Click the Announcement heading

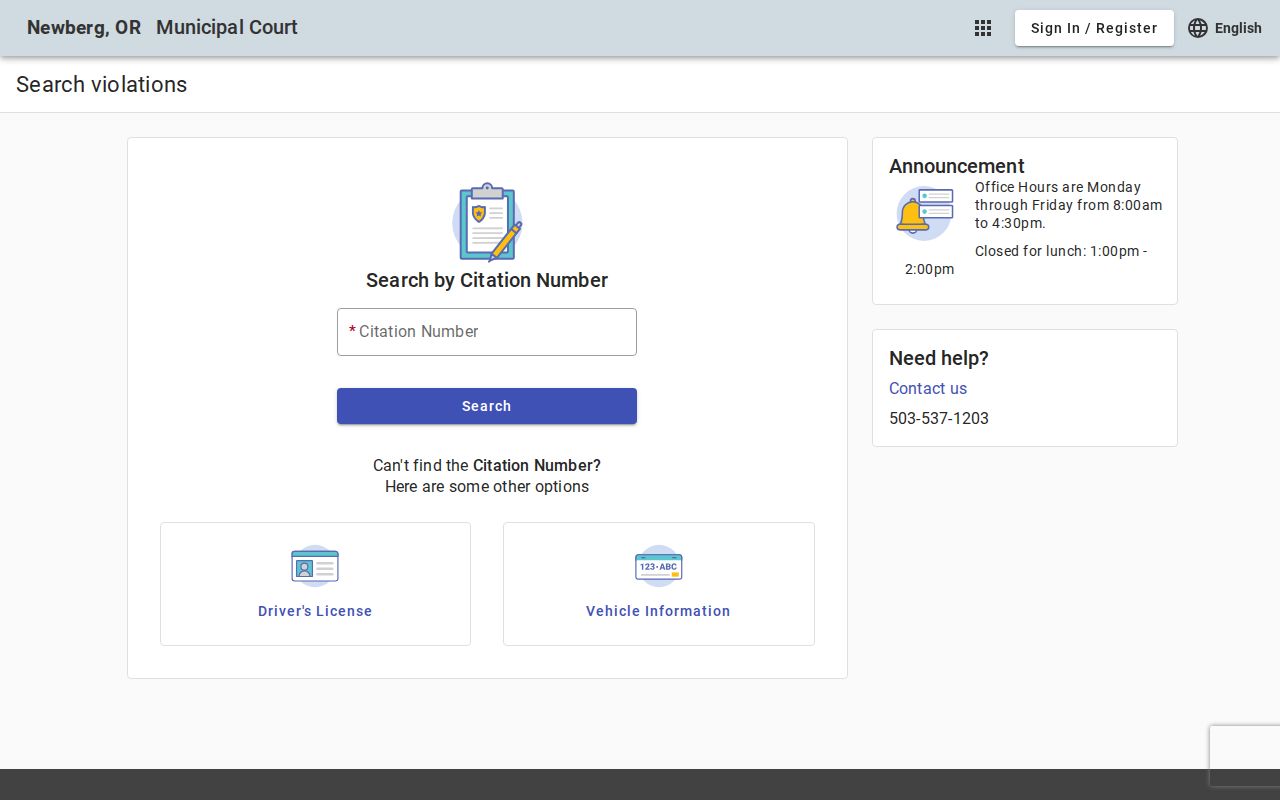(957, 166)
